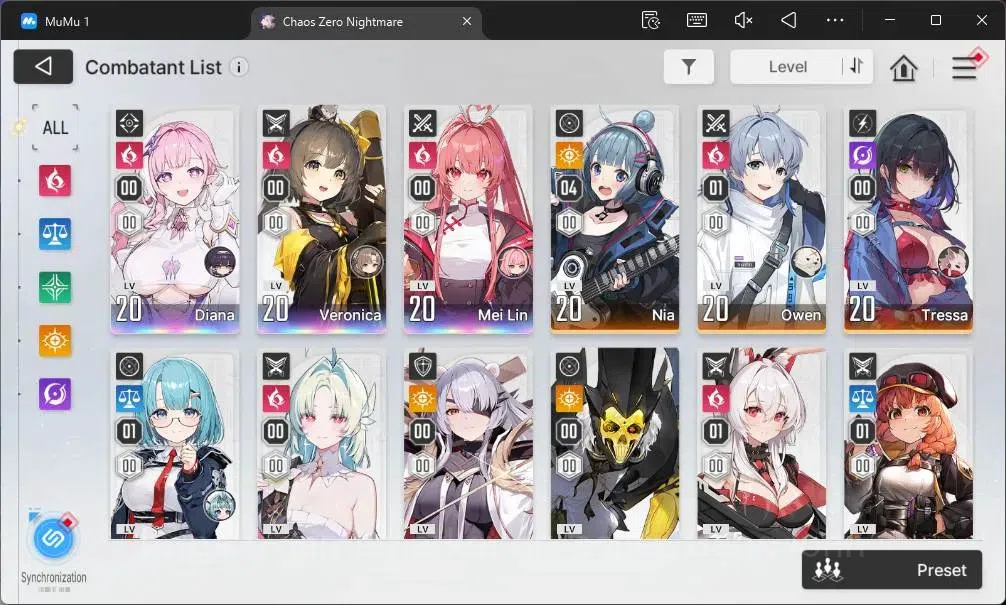Select the Veronica combatant card
The image size is (1006, 605).
[321, 220]
